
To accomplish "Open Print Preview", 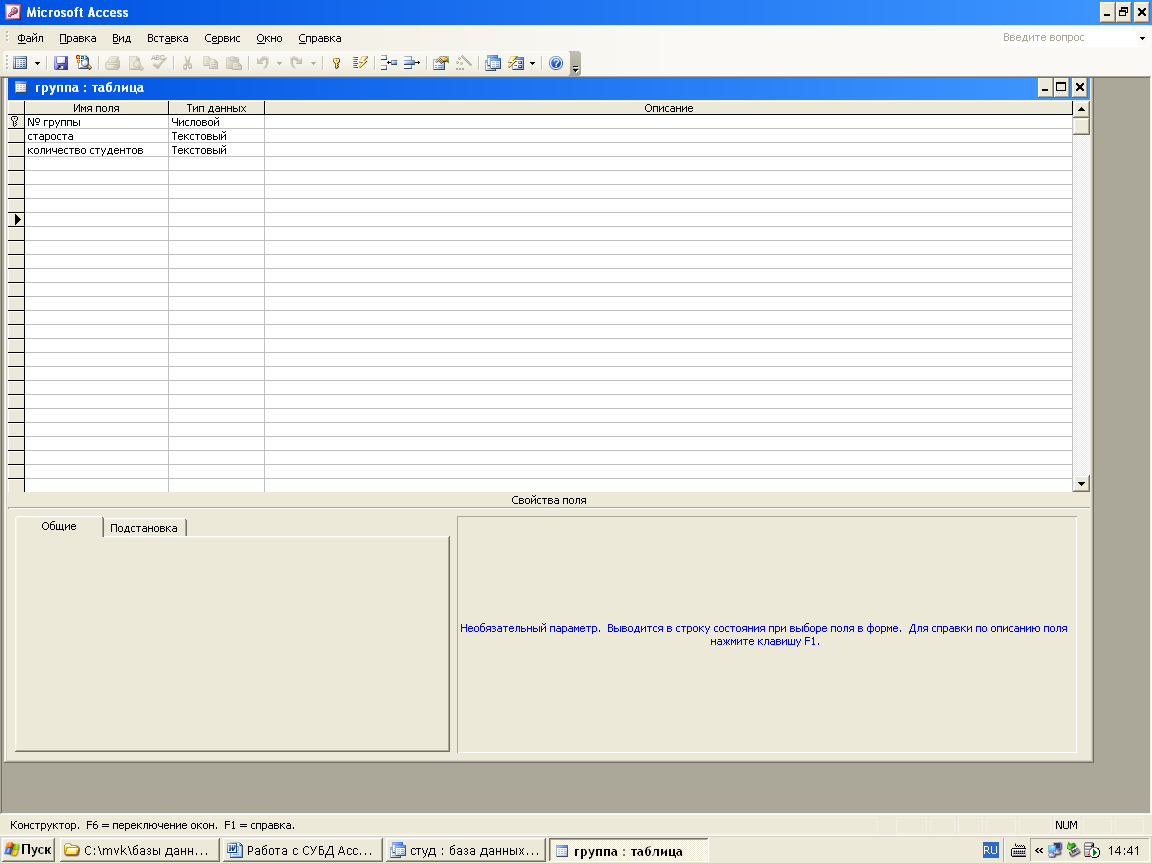I will [135, 63].
